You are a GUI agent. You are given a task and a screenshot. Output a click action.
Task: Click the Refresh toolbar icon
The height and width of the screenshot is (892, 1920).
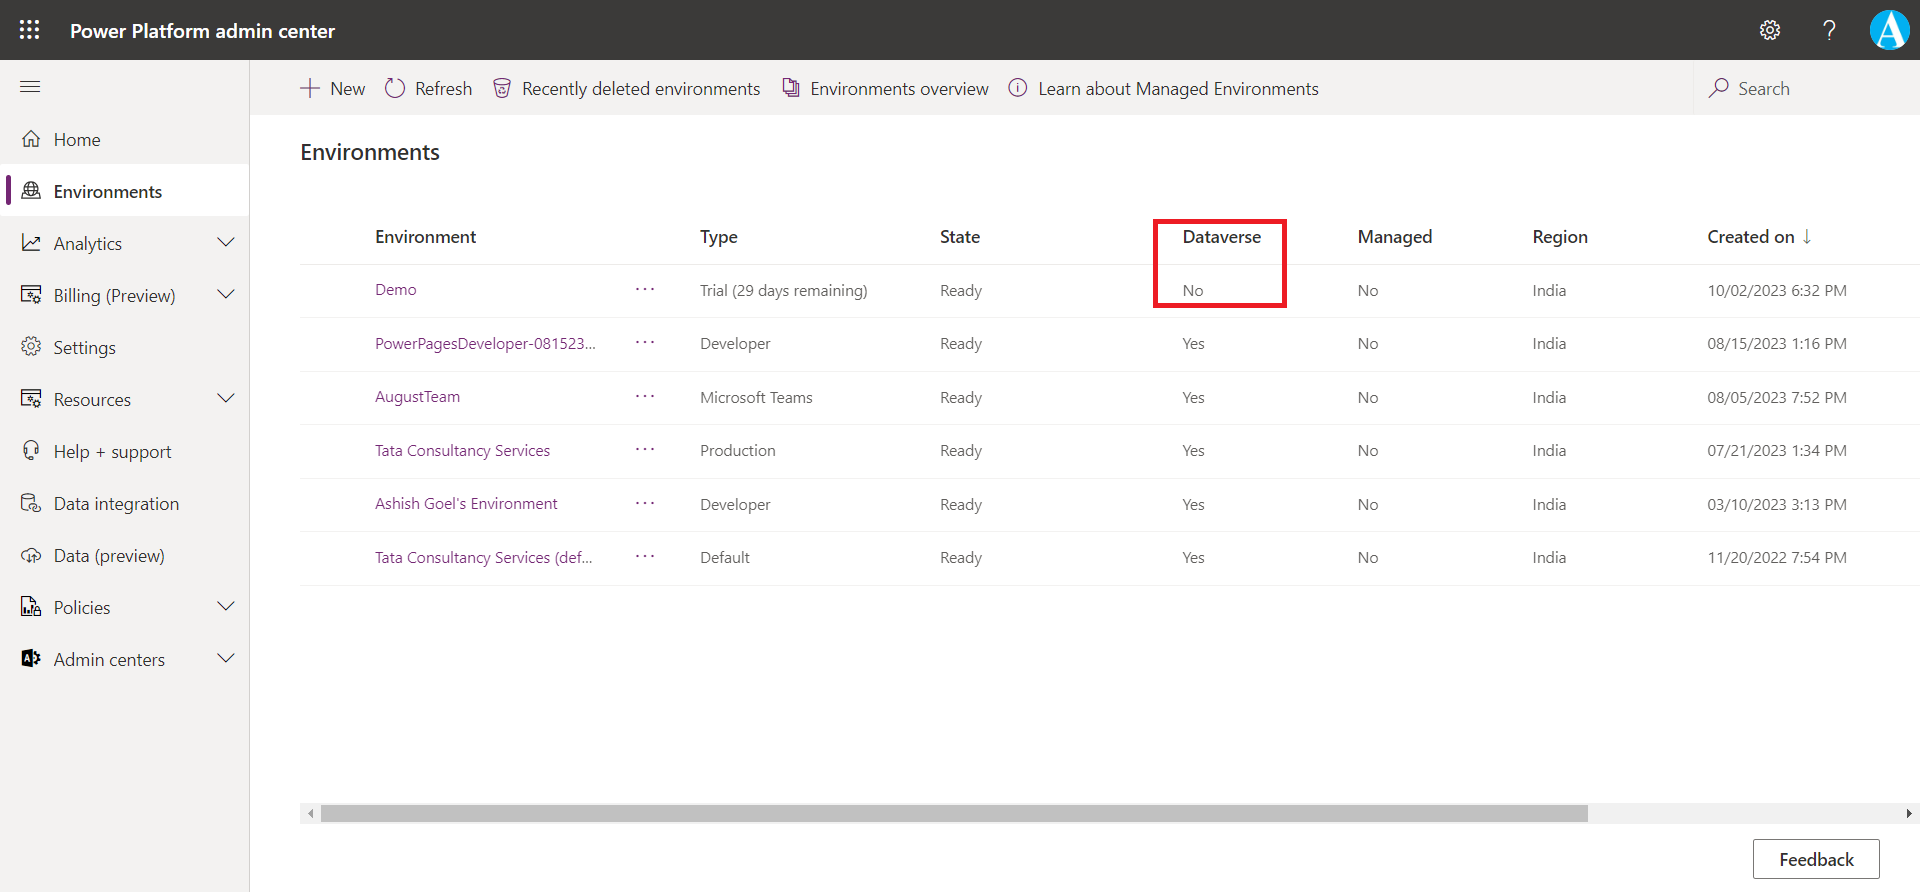pyautogui.click(x=395, y=88)
